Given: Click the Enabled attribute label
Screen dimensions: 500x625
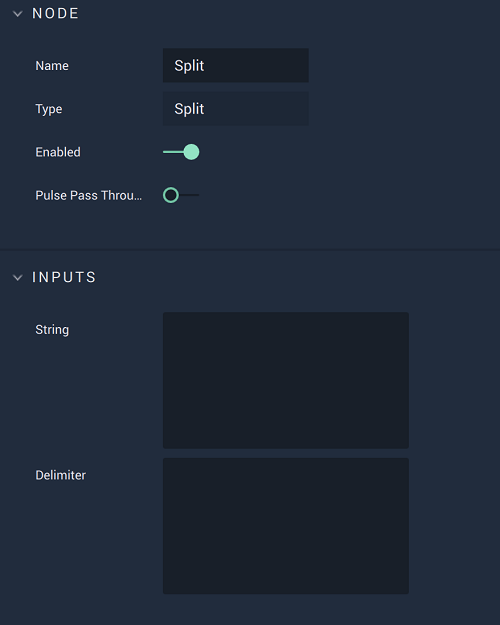Looking at the screenshot, I should 58,152.
